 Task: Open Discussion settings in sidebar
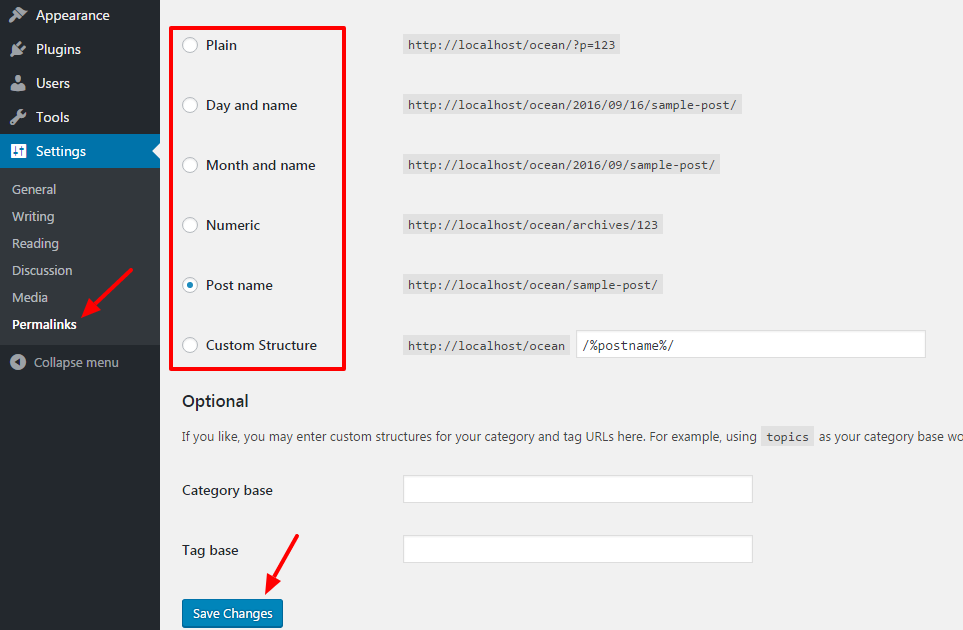tap(42, 270)
